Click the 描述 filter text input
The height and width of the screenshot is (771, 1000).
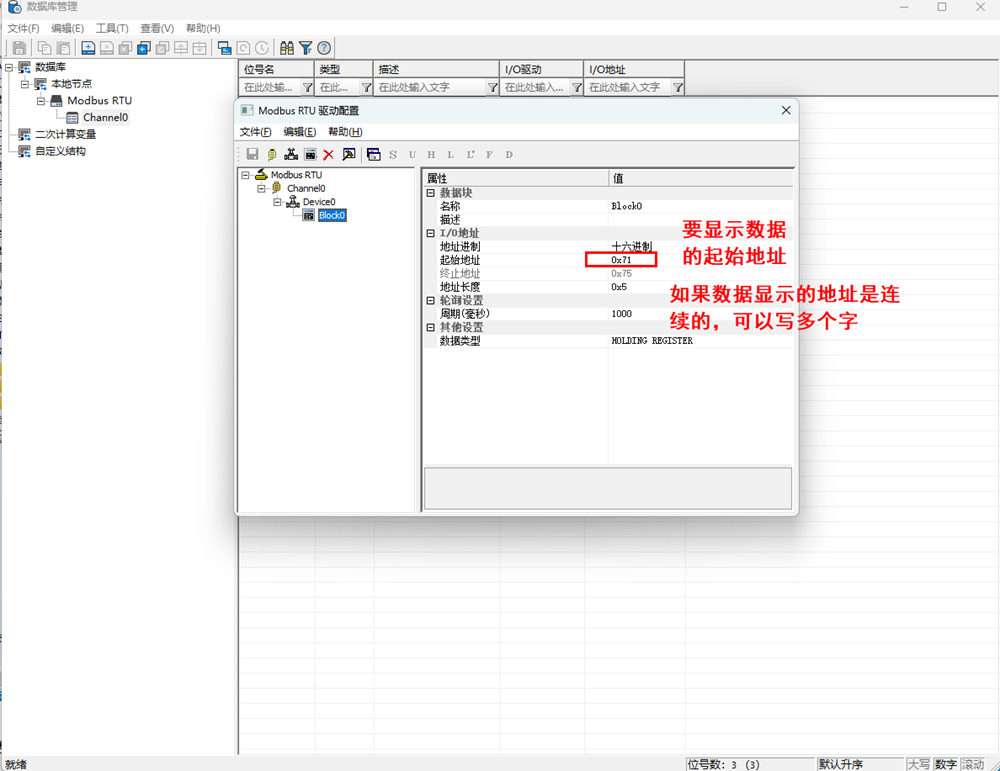pyautogui.click(x=430, y=87)
